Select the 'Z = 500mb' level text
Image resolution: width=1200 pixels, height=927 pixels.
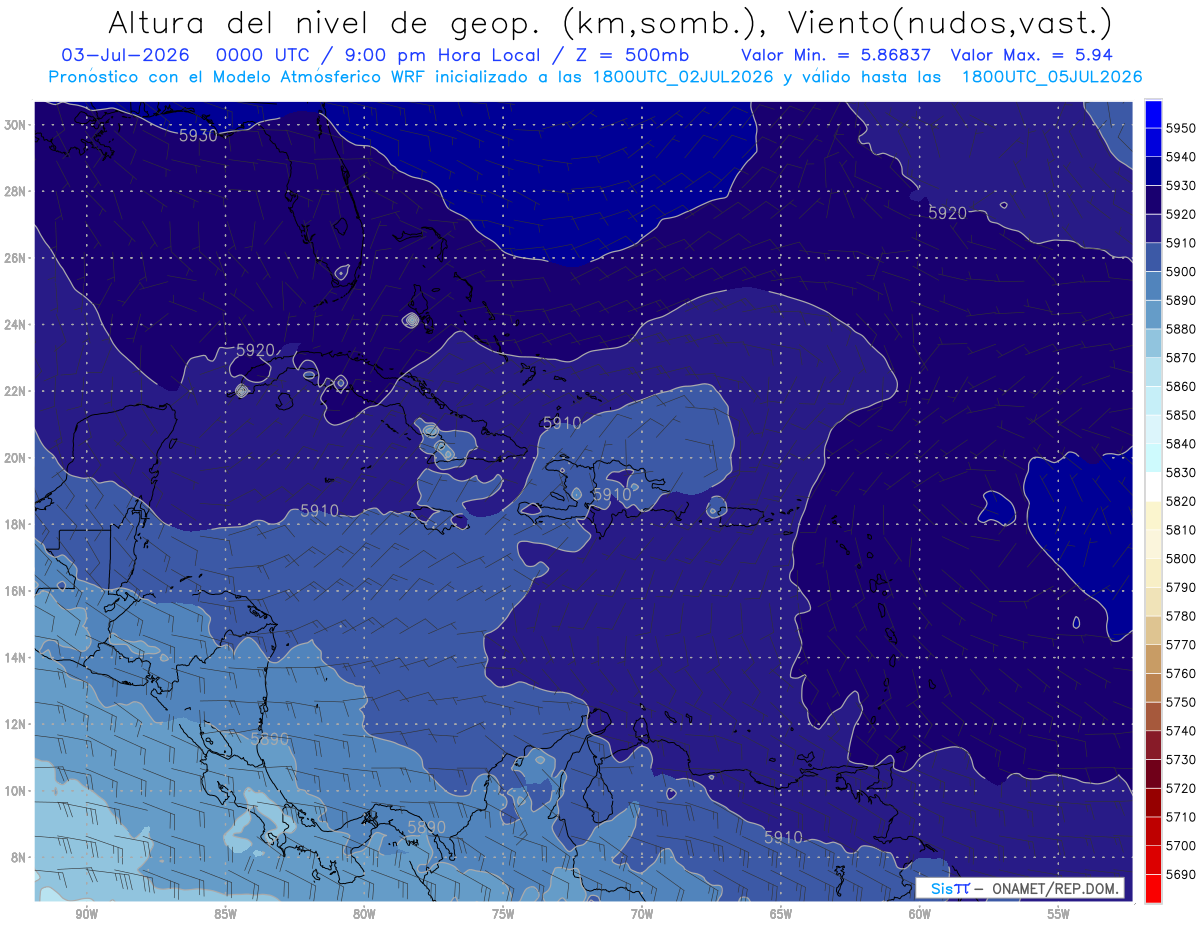[x=632, y=55]
